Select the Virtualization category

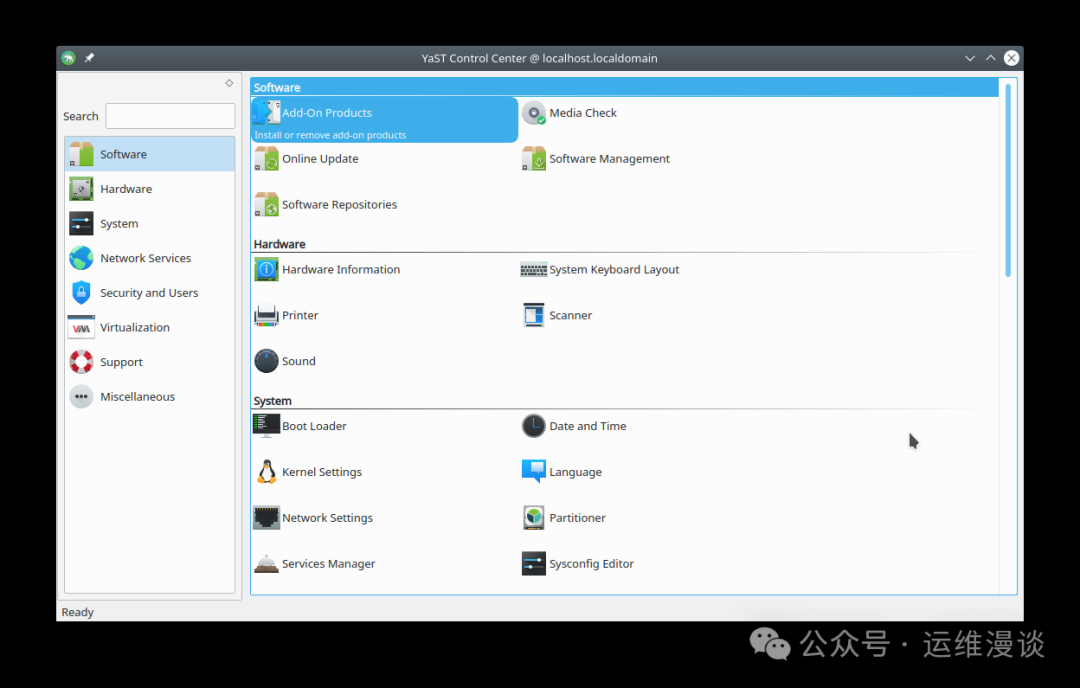pos(149,327)
